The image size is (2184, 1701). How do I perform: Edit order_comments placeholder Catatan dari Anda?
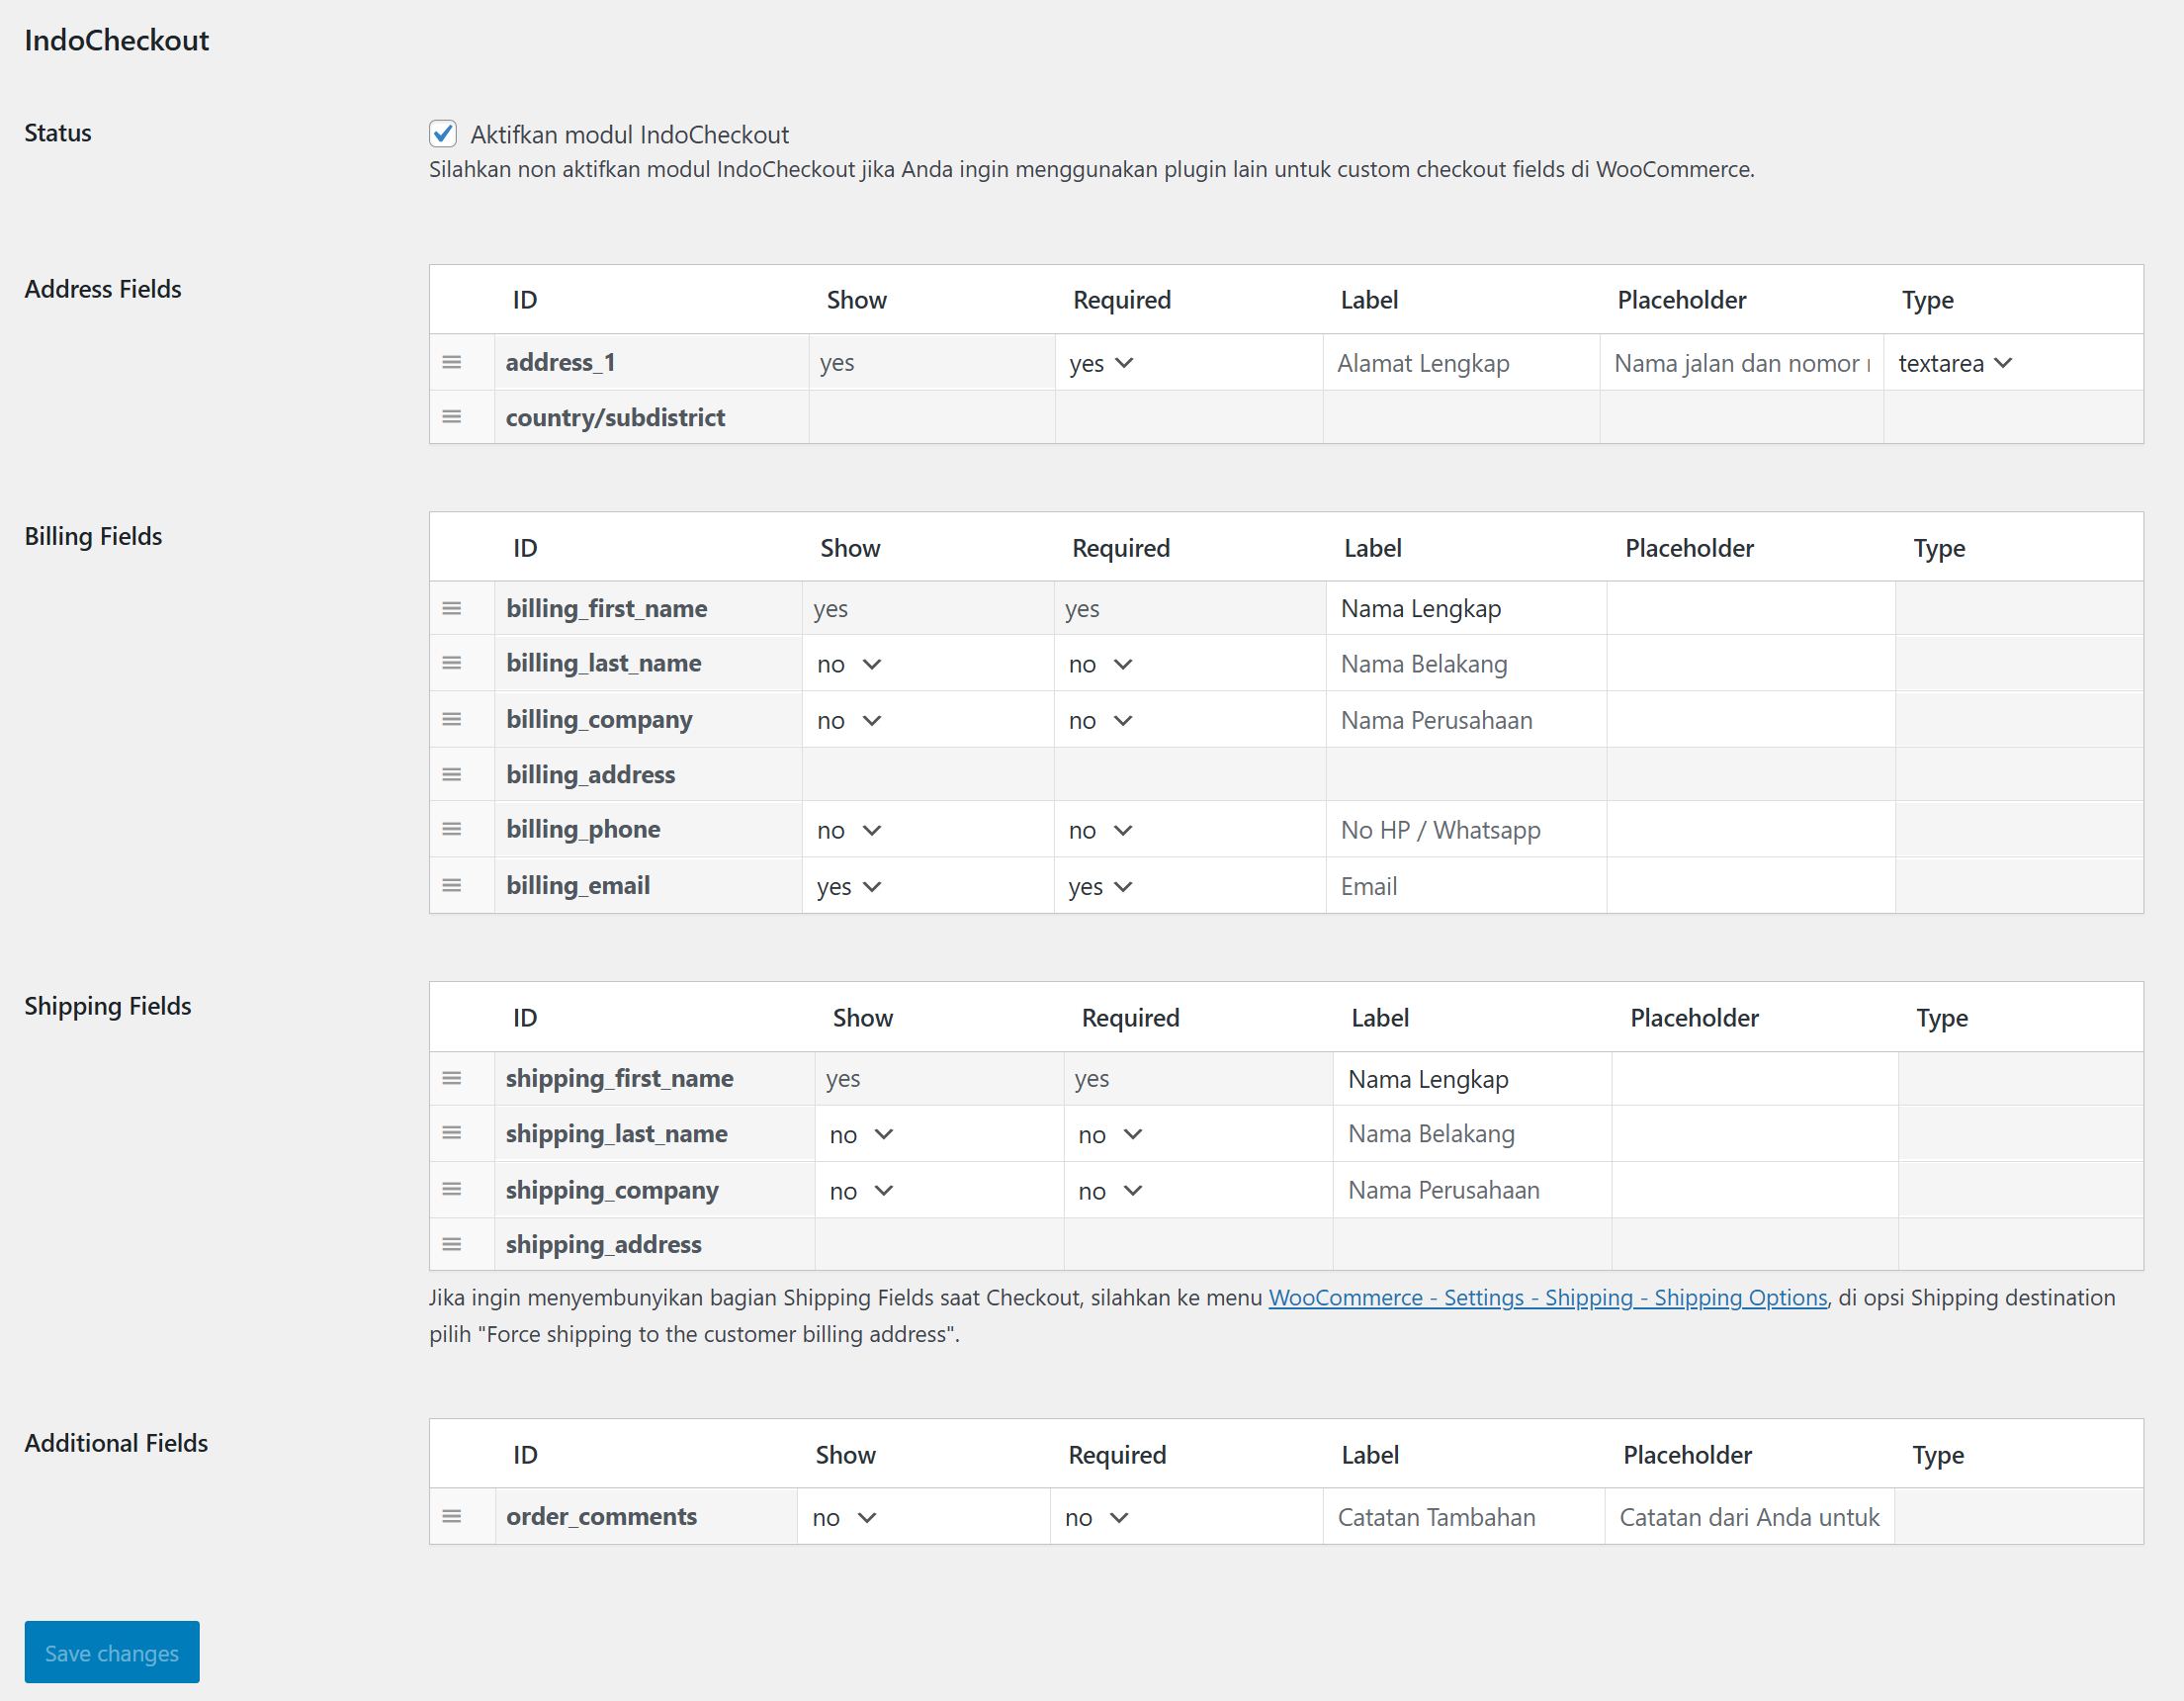1750,1517
